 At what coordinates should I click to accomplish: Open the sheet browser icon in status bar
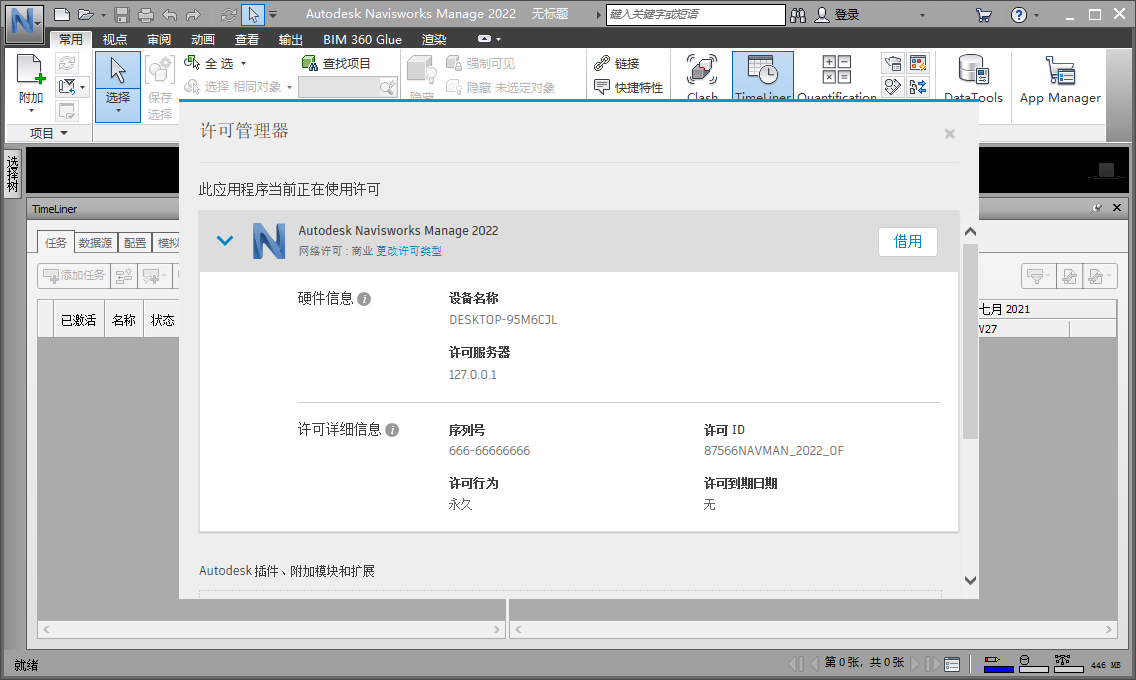click(953, 663)
